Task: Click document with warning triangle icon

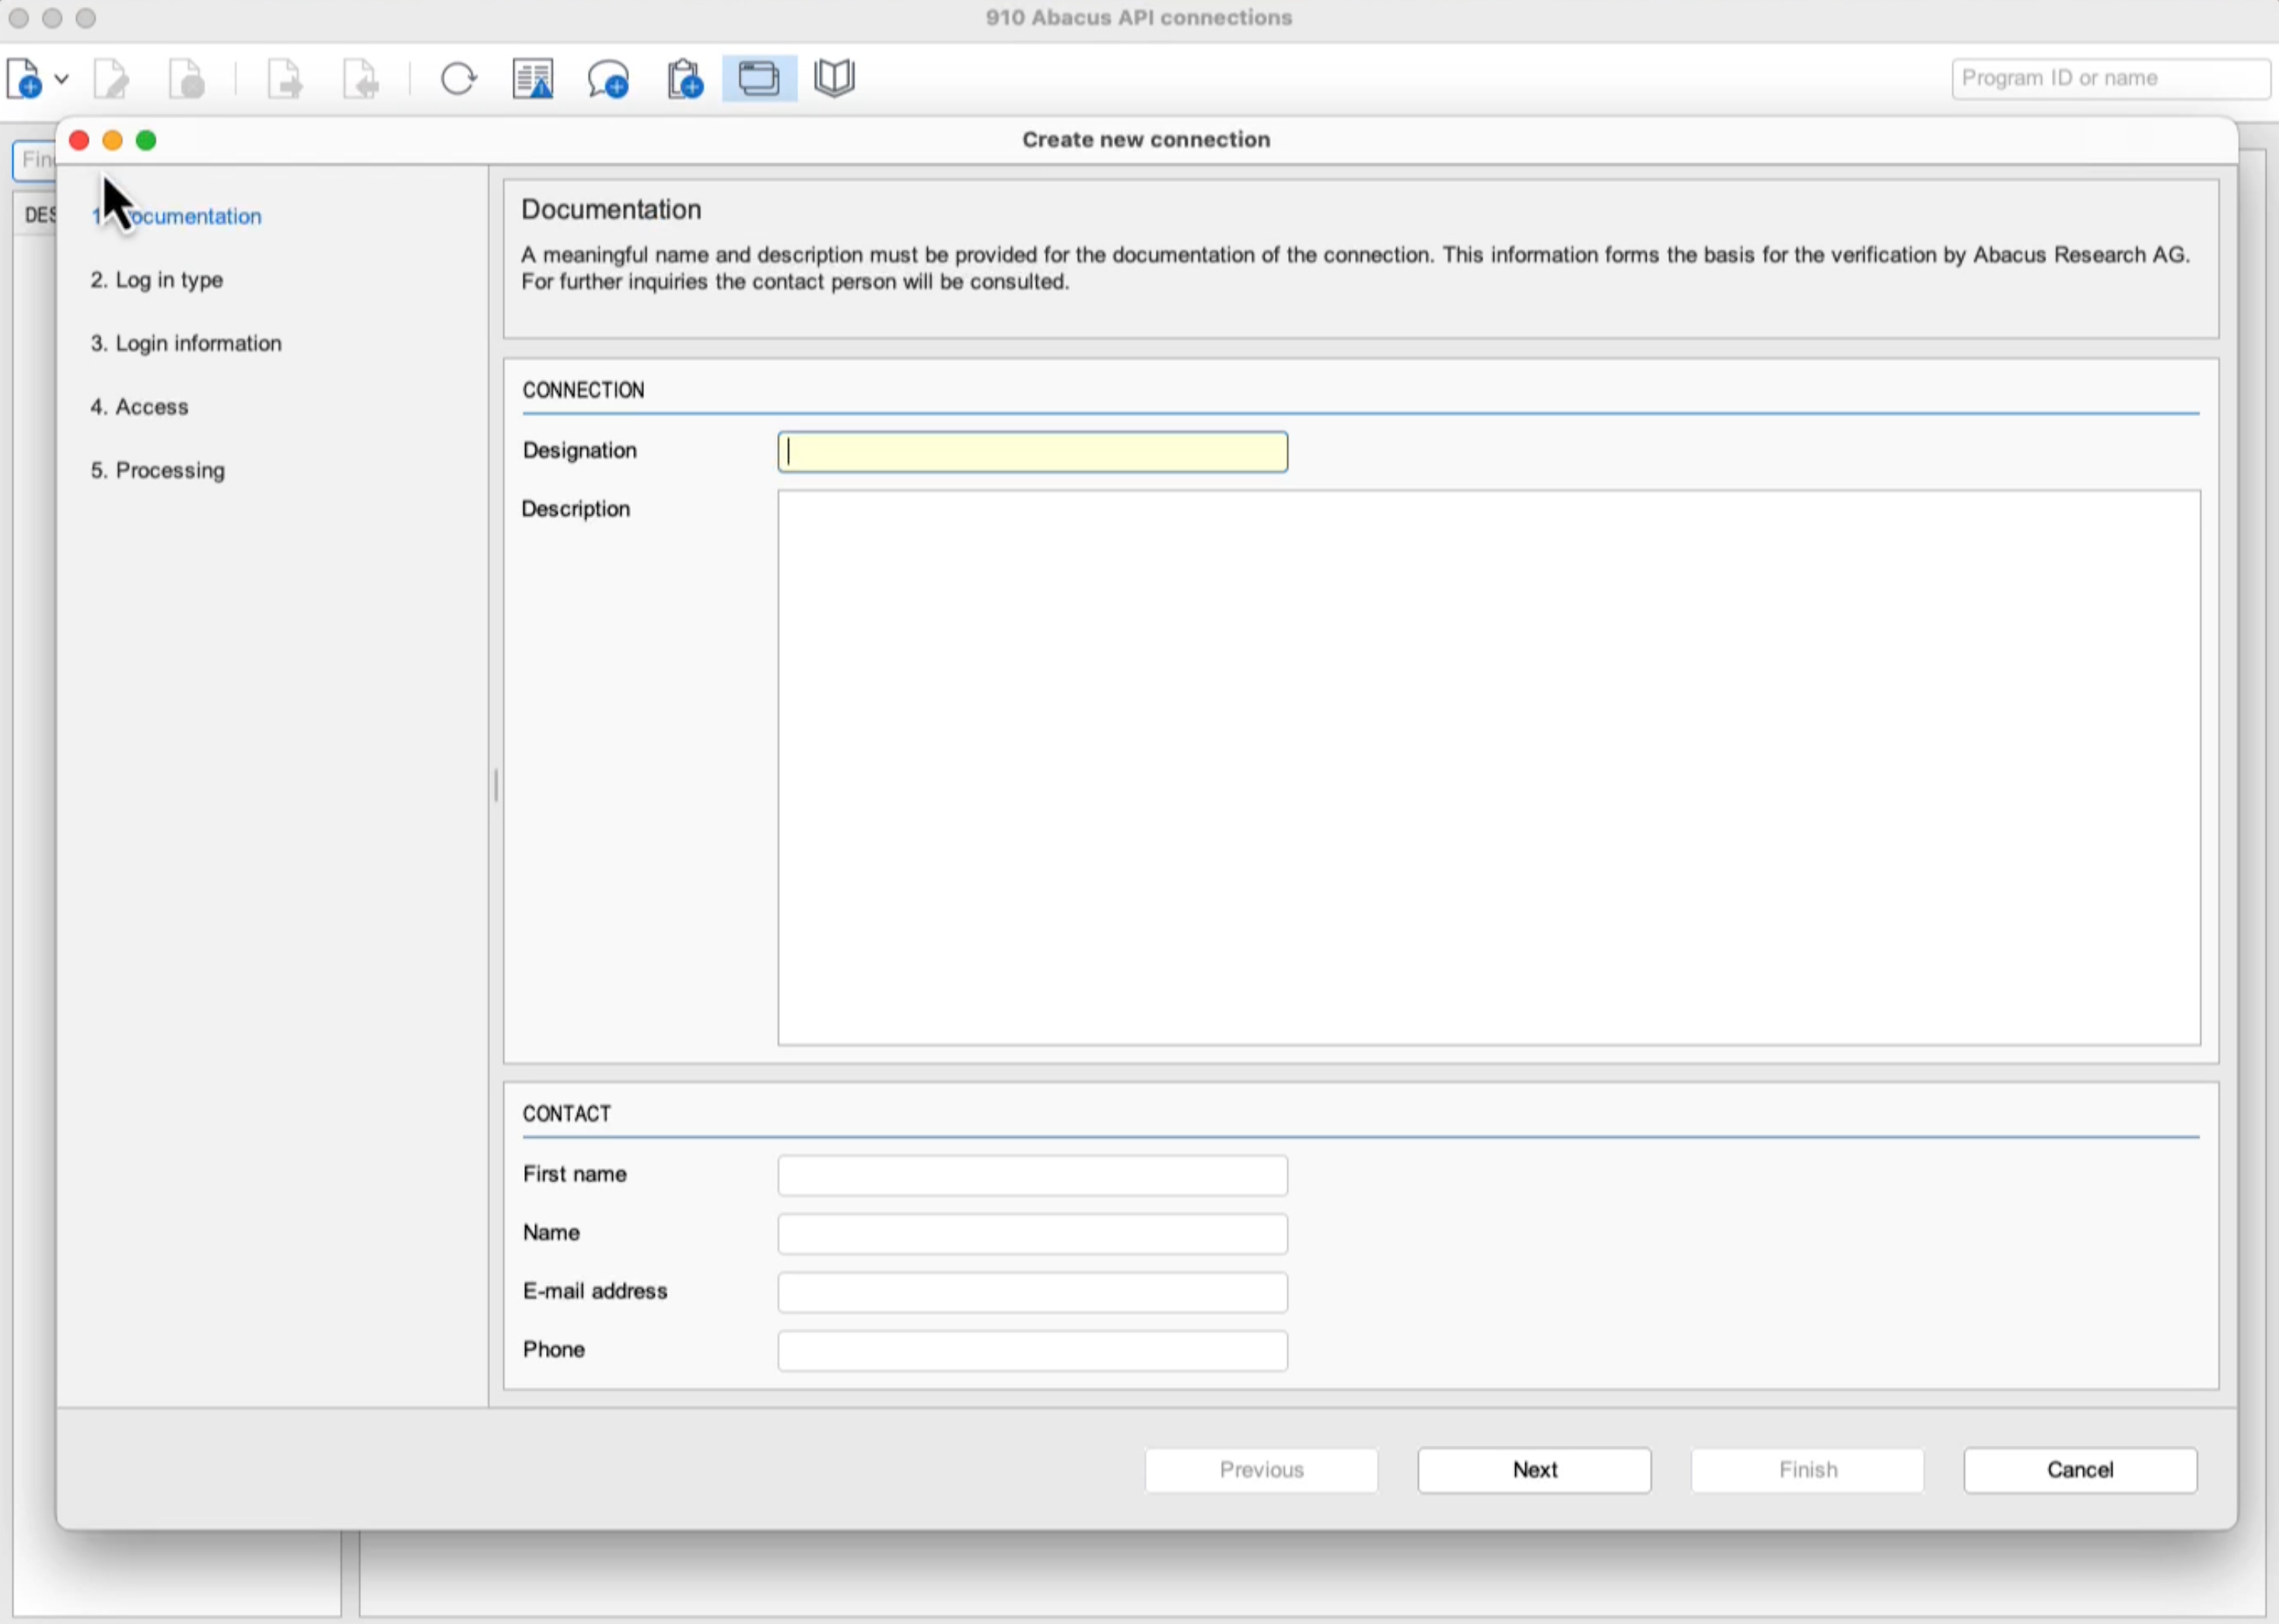Action: pos(533,78)
